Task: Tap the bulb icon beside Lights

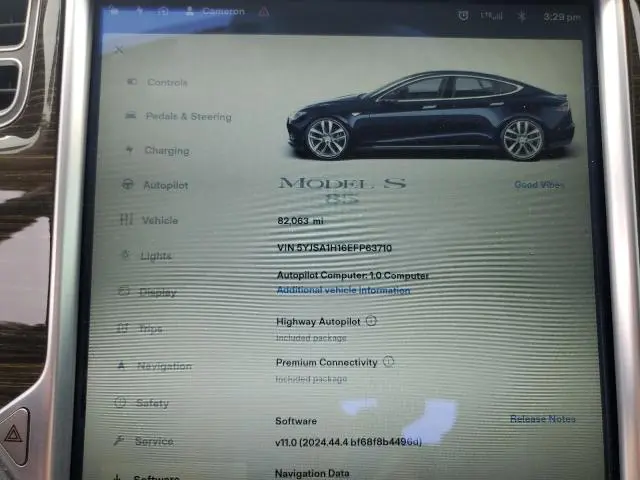Action: [x=125, y=255]
